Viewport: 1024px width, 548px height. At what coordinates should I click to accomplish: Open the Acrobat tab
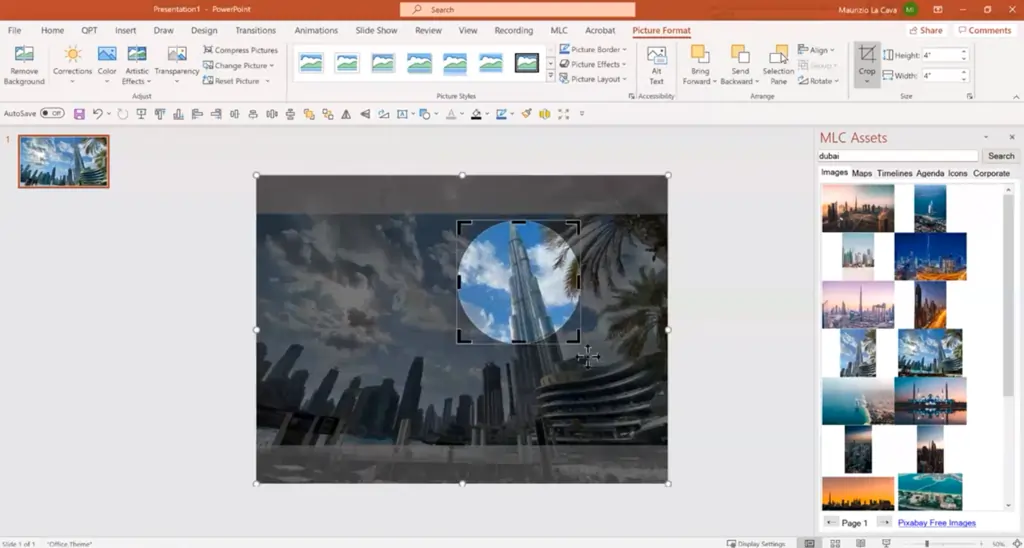pos(600,30)
